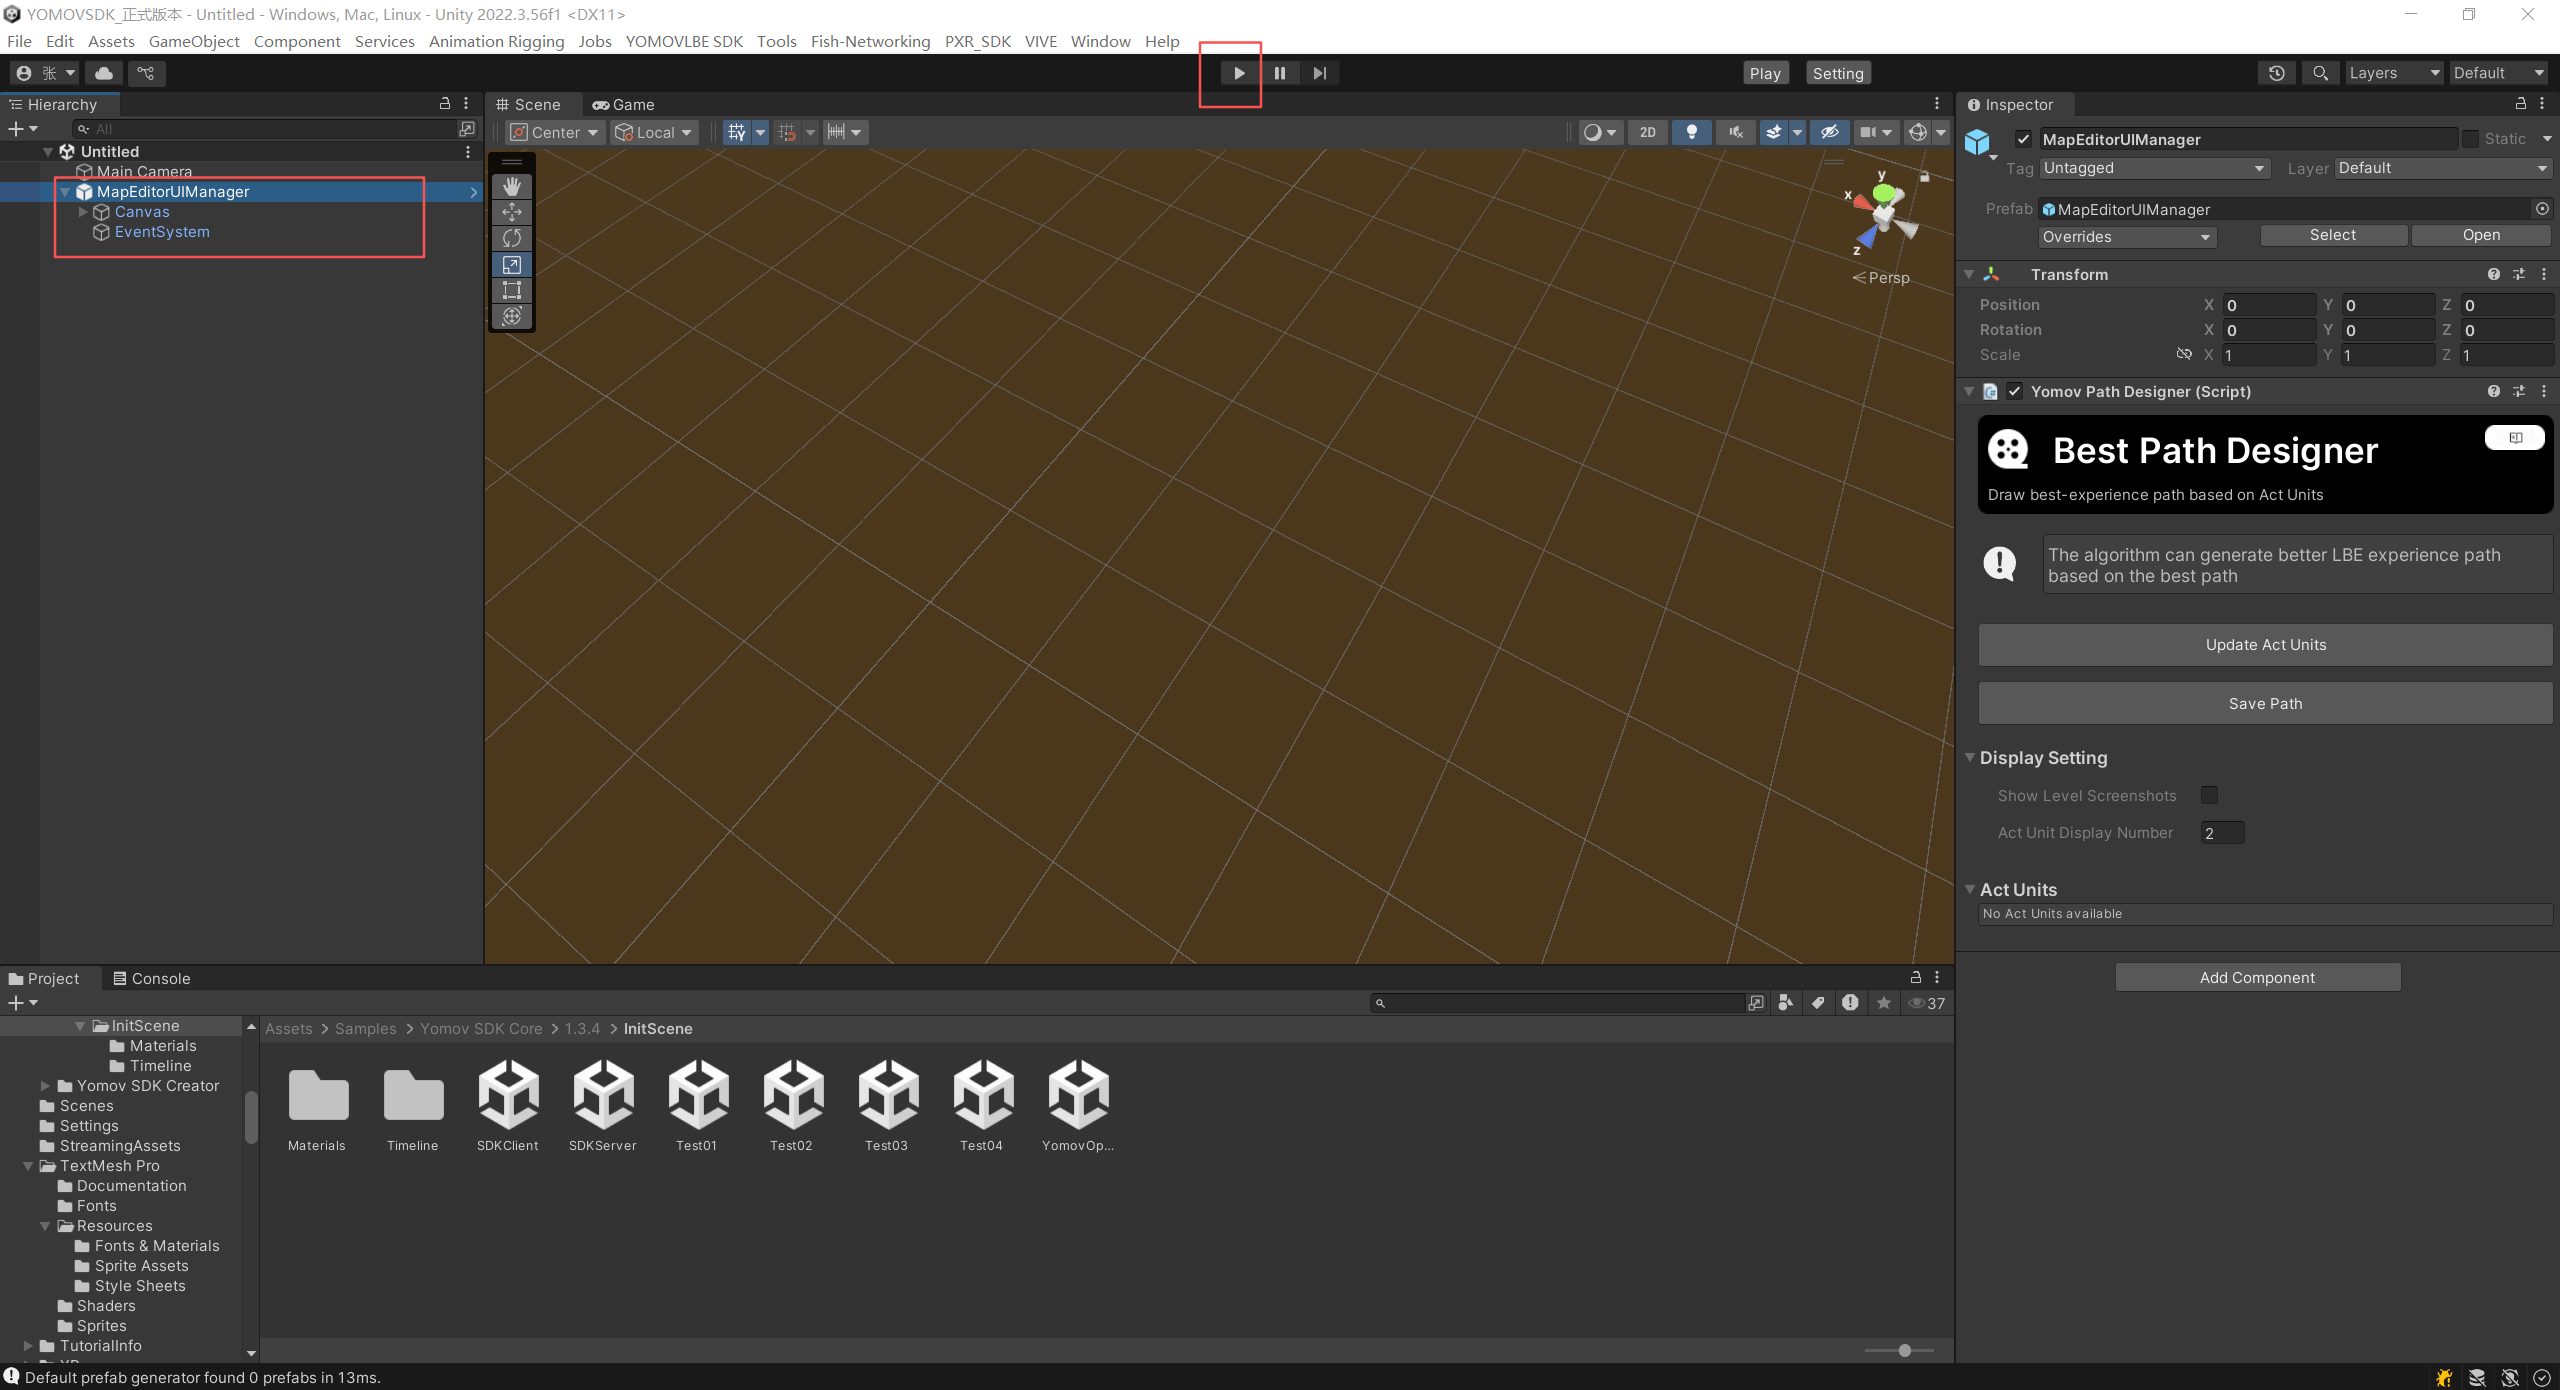Open Transform component help icon
Viewport: 2560px width, 1390px height.
(x=2494, y=274)
